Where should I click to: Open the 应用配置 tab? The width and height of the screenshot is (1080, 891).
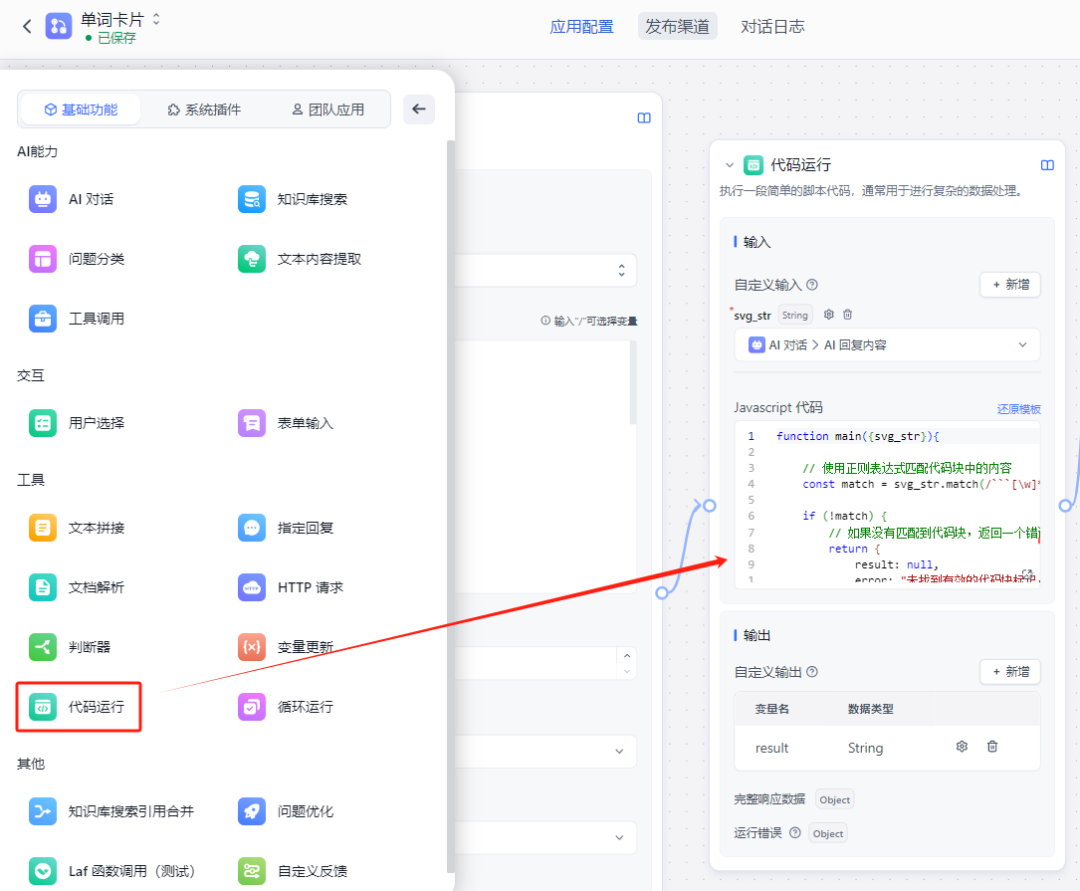(581, 27)
